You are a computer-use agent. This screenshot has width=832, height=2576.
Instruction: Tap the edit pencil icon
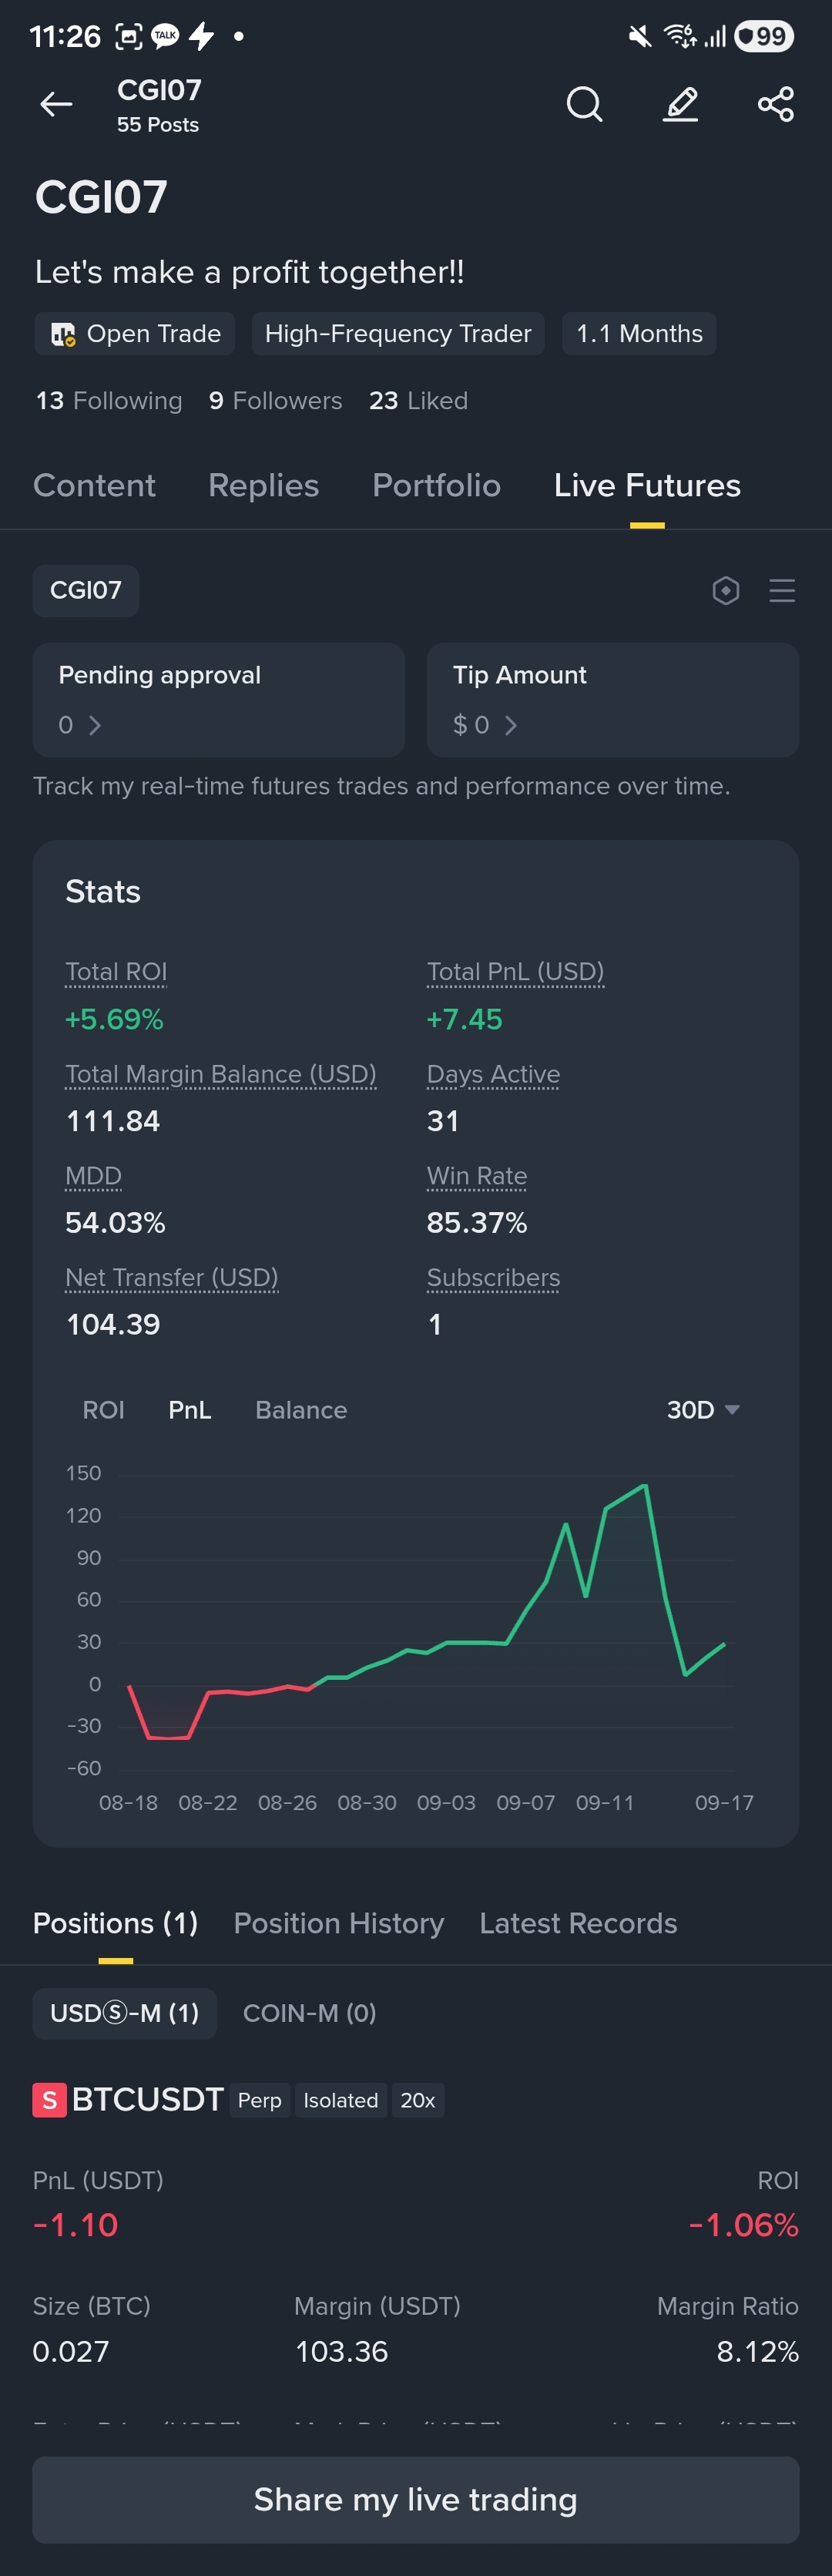coord(681,104)
